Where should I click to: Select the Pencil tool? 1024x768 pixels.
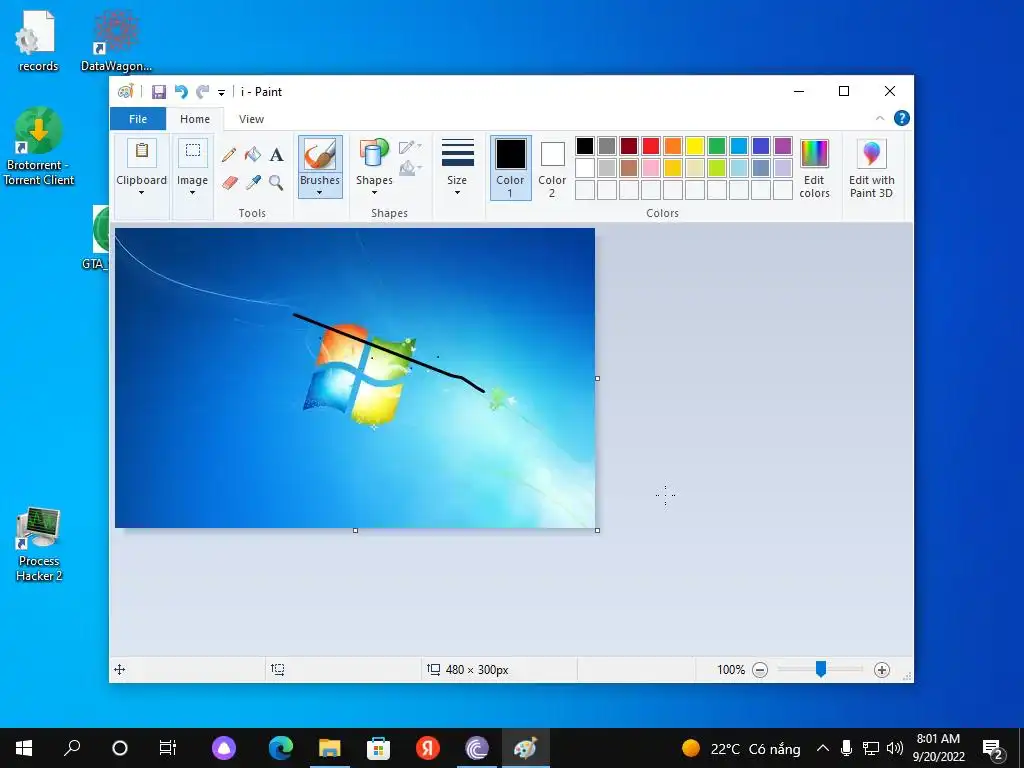click(x=229, y=155)
